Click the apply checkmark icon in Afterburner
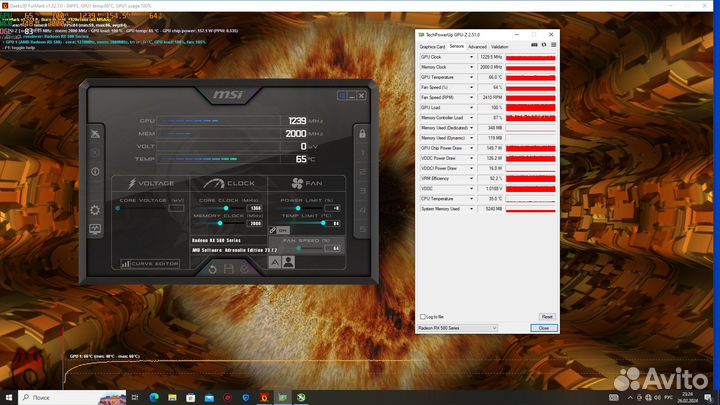This screenshot has width=720, height=405. 244,269
